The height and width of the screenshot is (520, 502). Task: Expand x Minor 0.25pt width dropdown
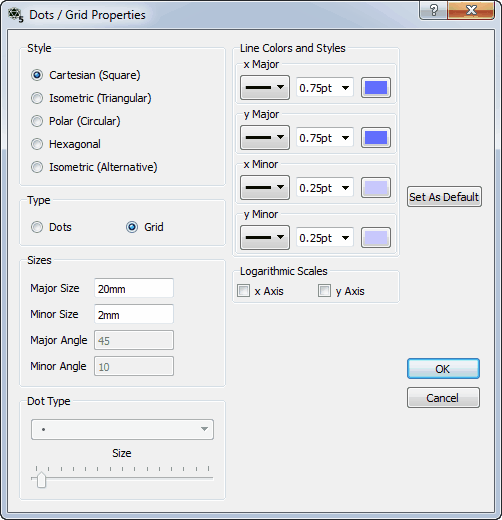(325, 188)
